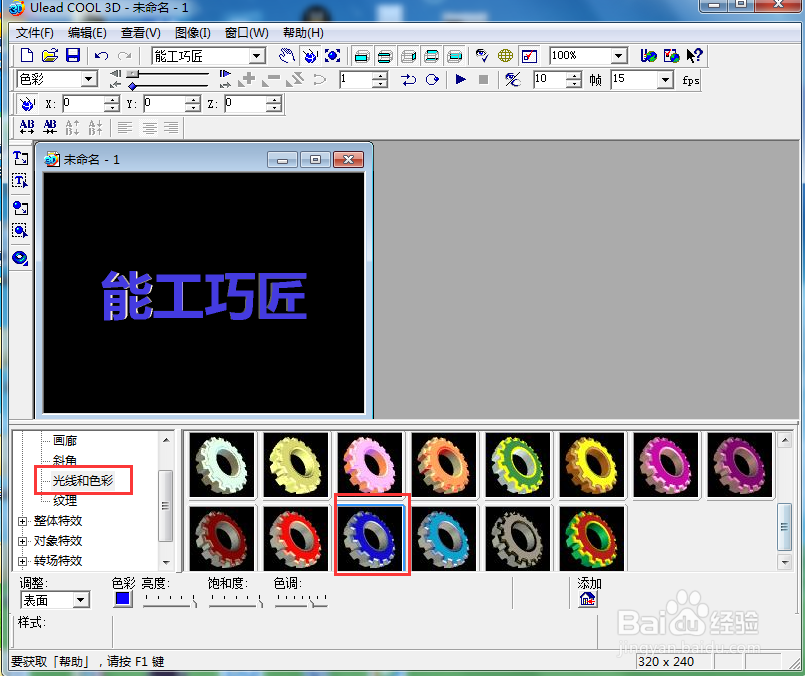Decrease text character spacing
This screenshot has height=676, width=805.
point(50,127)
